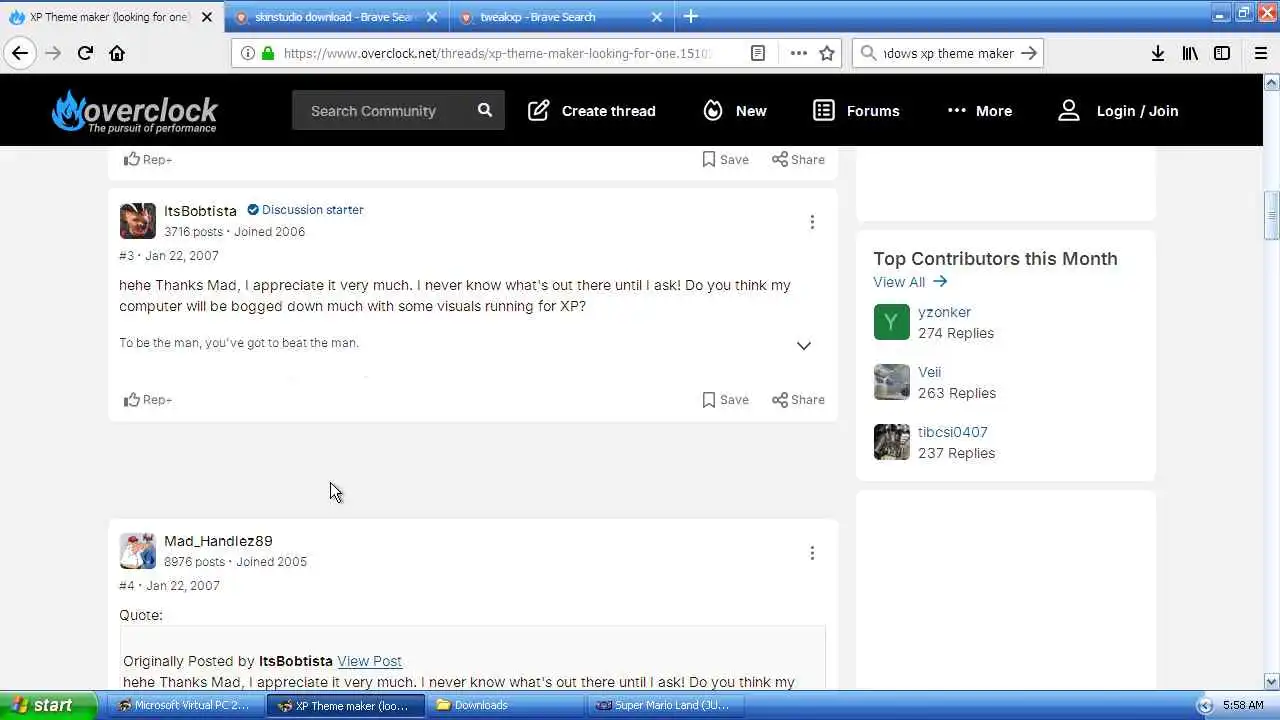The height and width of the screenshot is (720, 1280).
Task: Open the browser downloads arrow
Action: 1157,53
